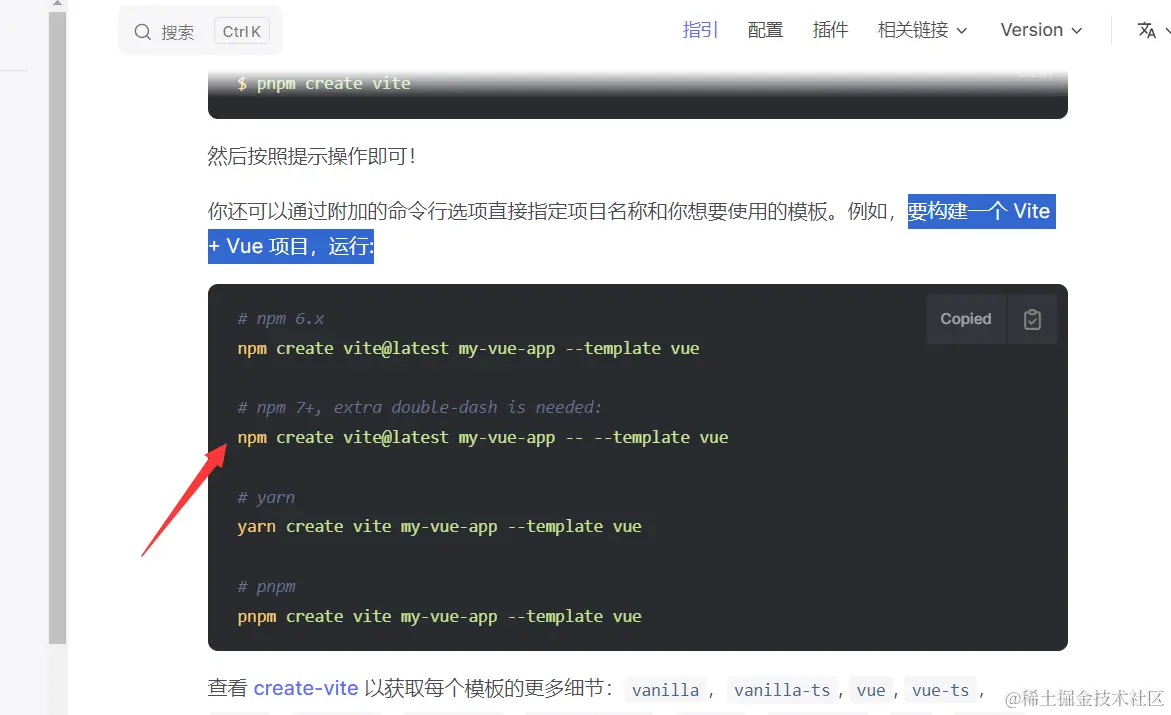Expand the chevron next to the translate icon
The width and height of the screenshot is (1171, 715).
(x=1166, y=30)
